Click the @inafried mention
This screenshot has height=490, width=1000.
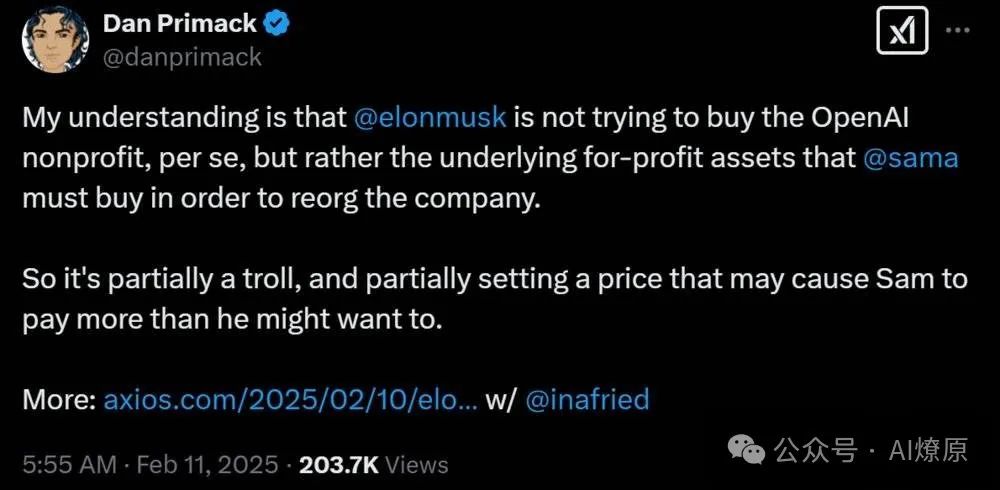[x=587, y=400]
